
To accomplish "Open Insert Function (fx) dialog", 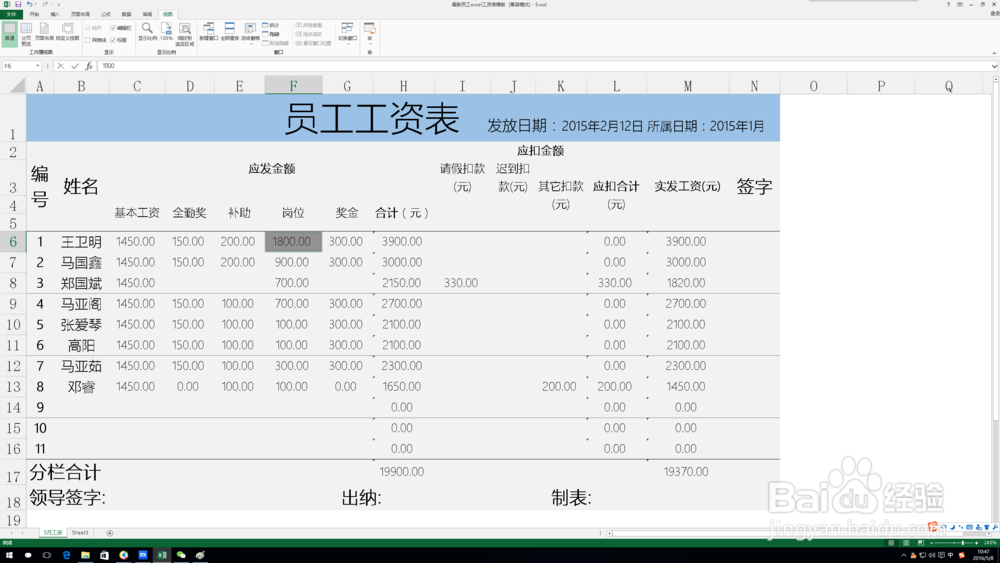I will [x=89, y=66].
